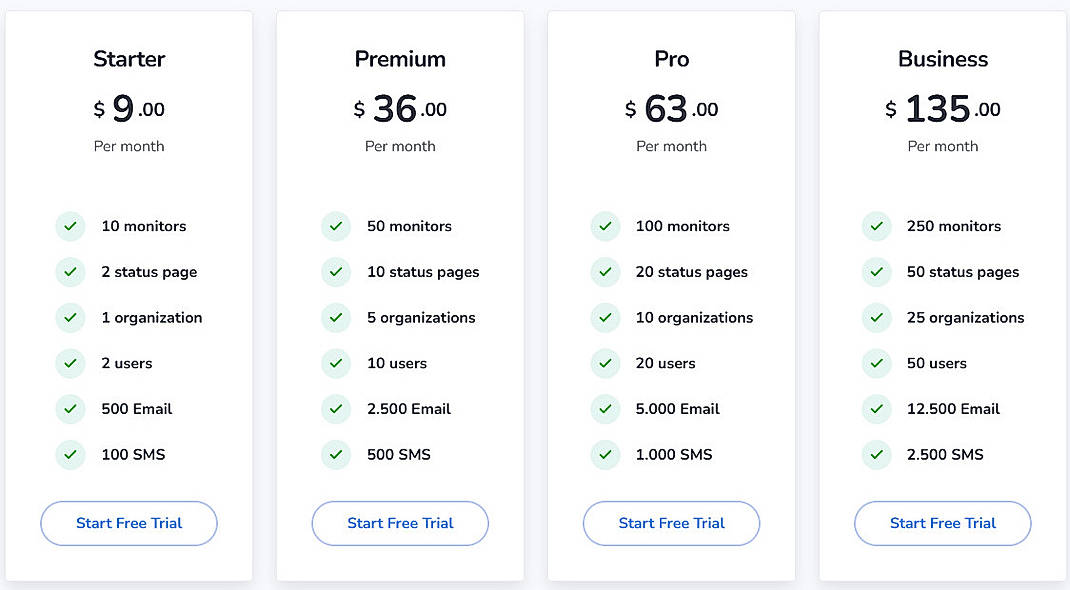Click the Business plan price of $135.00
The width and height of the screenshot is (1070, 590).
pyautogui.click(x=942, y=108)
